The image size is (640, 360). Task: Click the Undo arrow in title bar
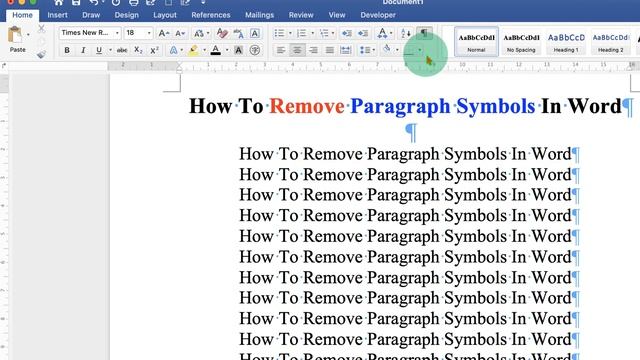click(93, 2)
